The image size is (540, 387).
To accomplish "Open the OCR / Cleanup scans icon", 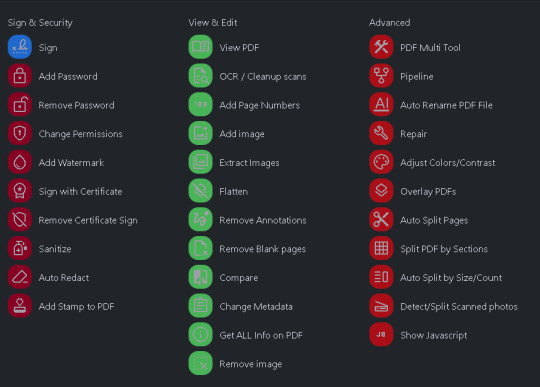I will pyautogui.click(x=200, y=76).
